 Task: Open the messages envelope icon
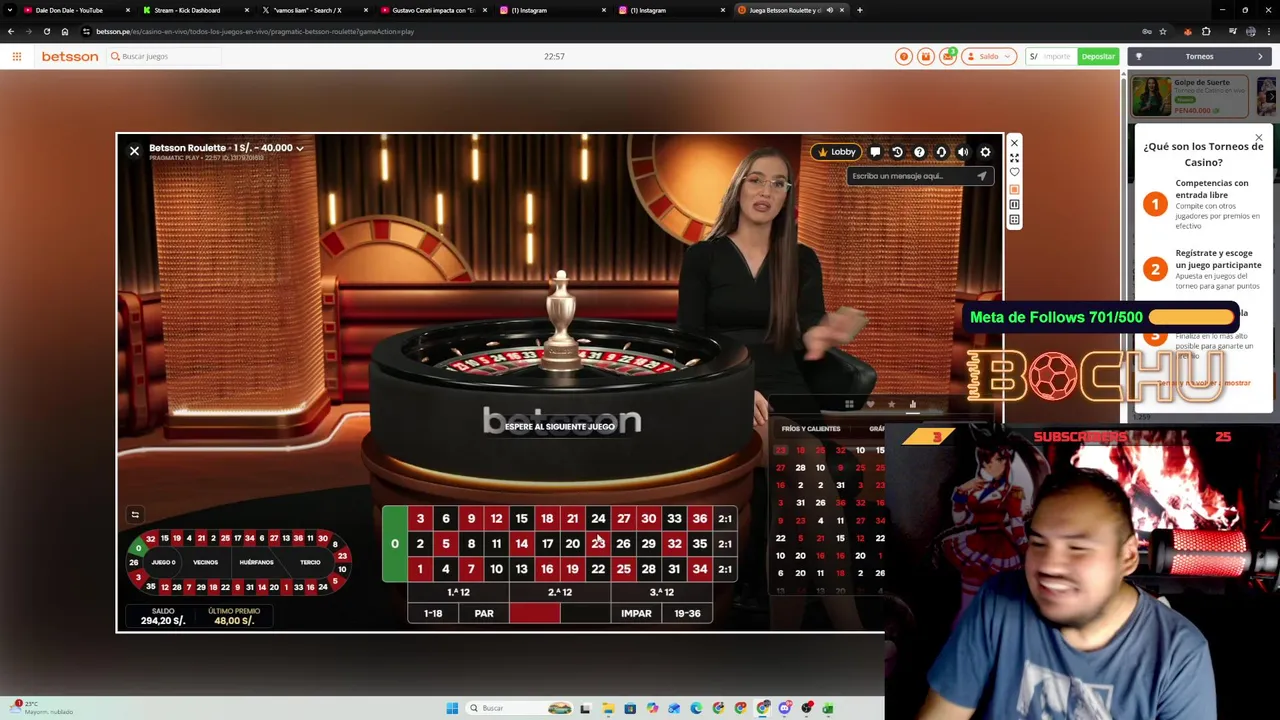(948, 56)
